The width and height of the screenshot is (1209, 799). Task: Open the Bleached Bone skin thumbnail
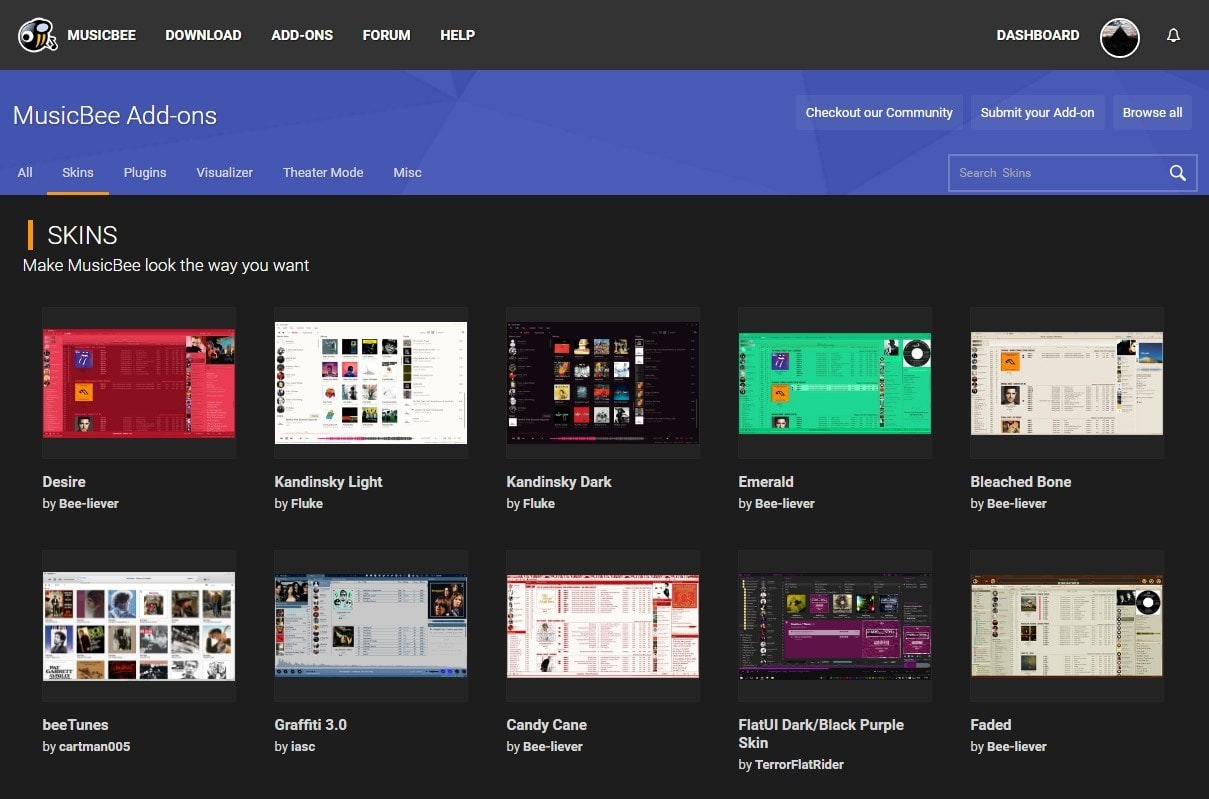click(1067, 383)
